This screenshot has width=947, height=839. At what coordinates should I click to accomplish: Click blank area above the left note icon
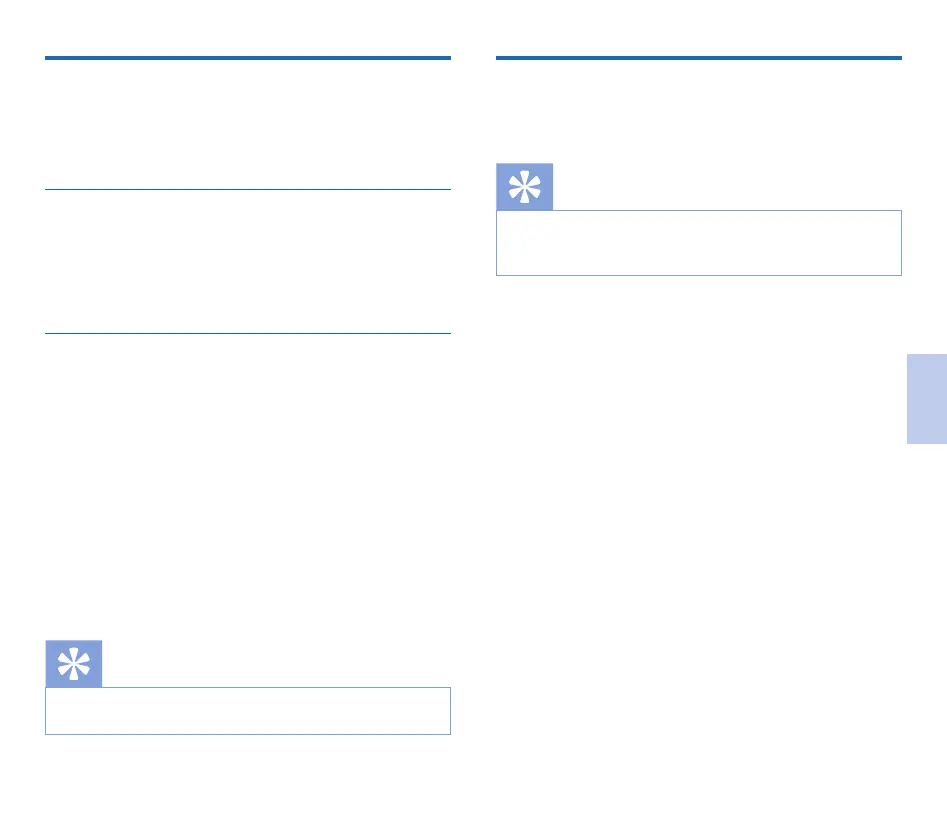click(248, 500)
